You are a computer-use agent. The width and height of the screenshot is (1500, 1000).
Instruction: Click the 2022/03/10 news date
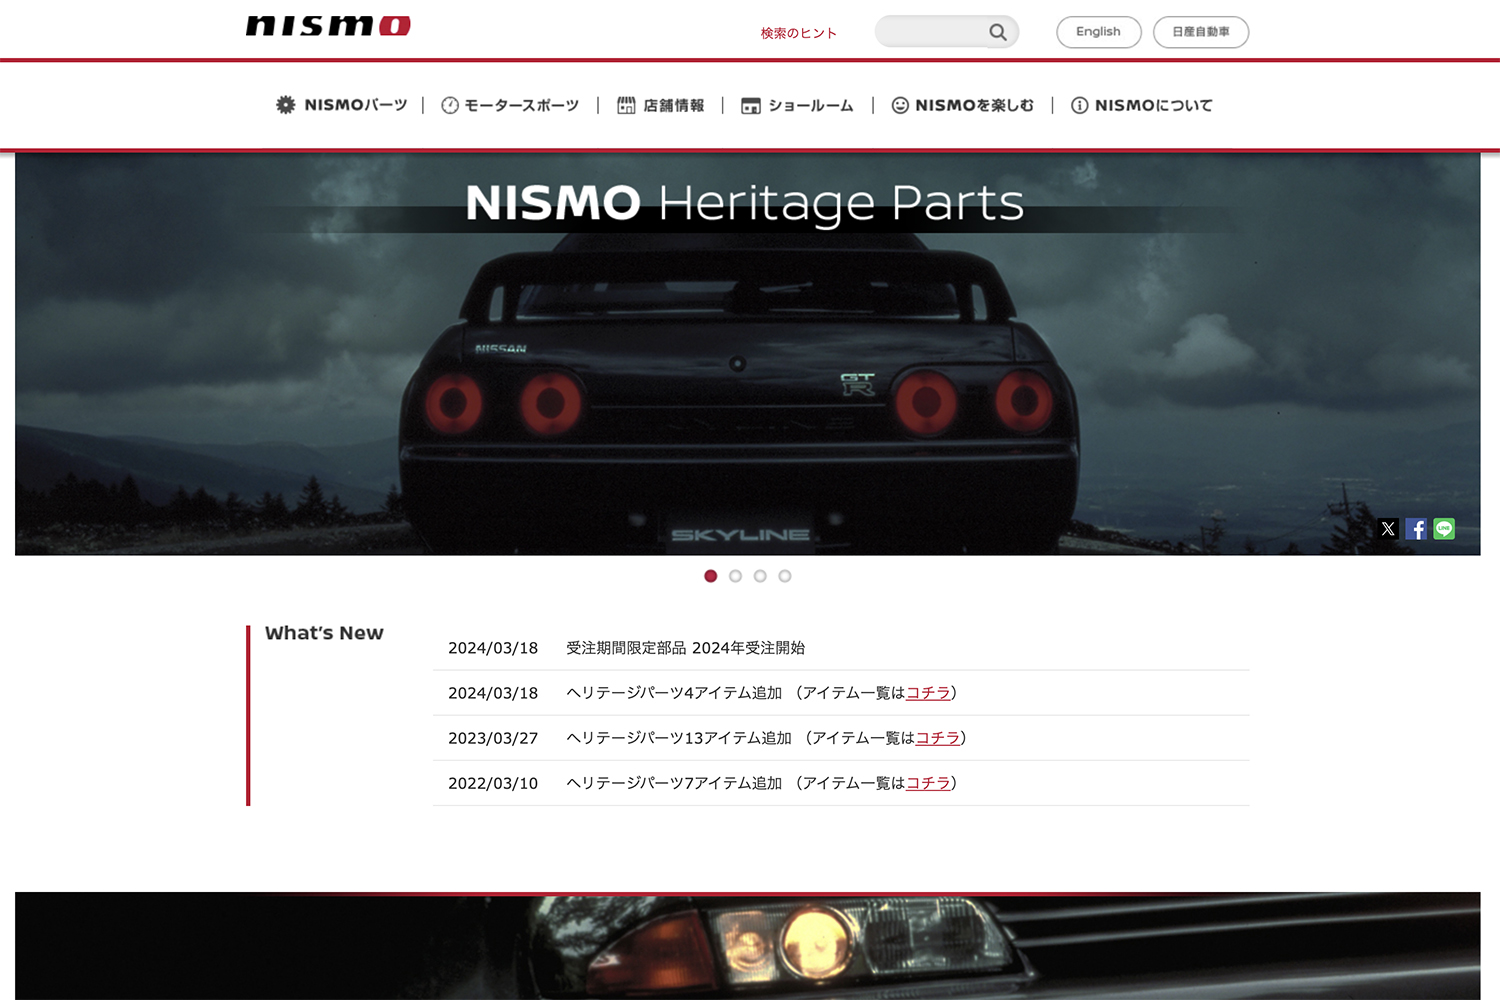493,783
